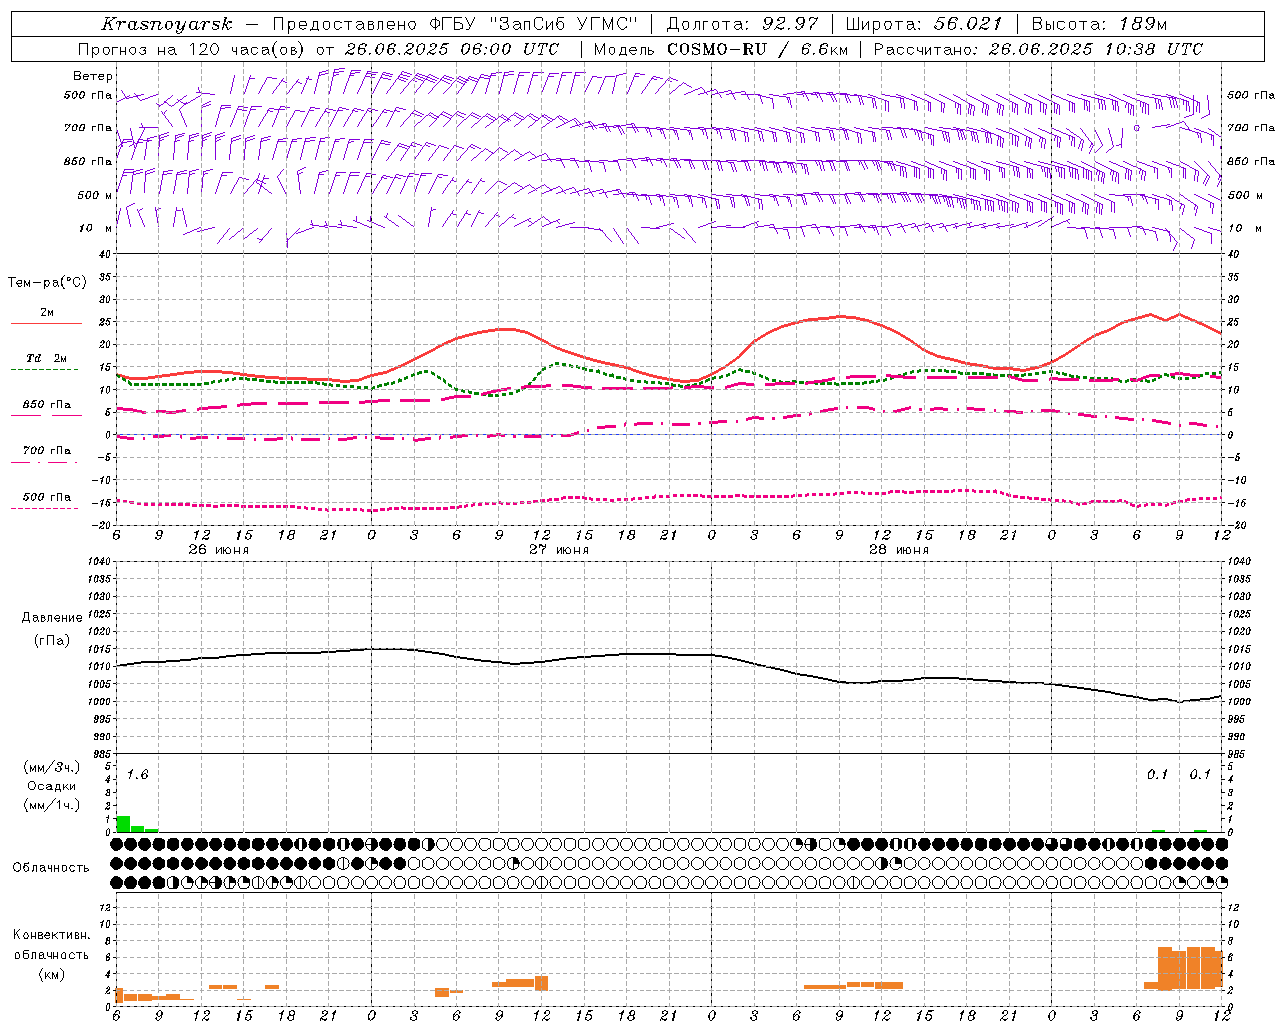Click the 'Давление' pressure panel label
This screenshot has height=1024, width=1280.
pyautogui.click(x=52, y=618)
